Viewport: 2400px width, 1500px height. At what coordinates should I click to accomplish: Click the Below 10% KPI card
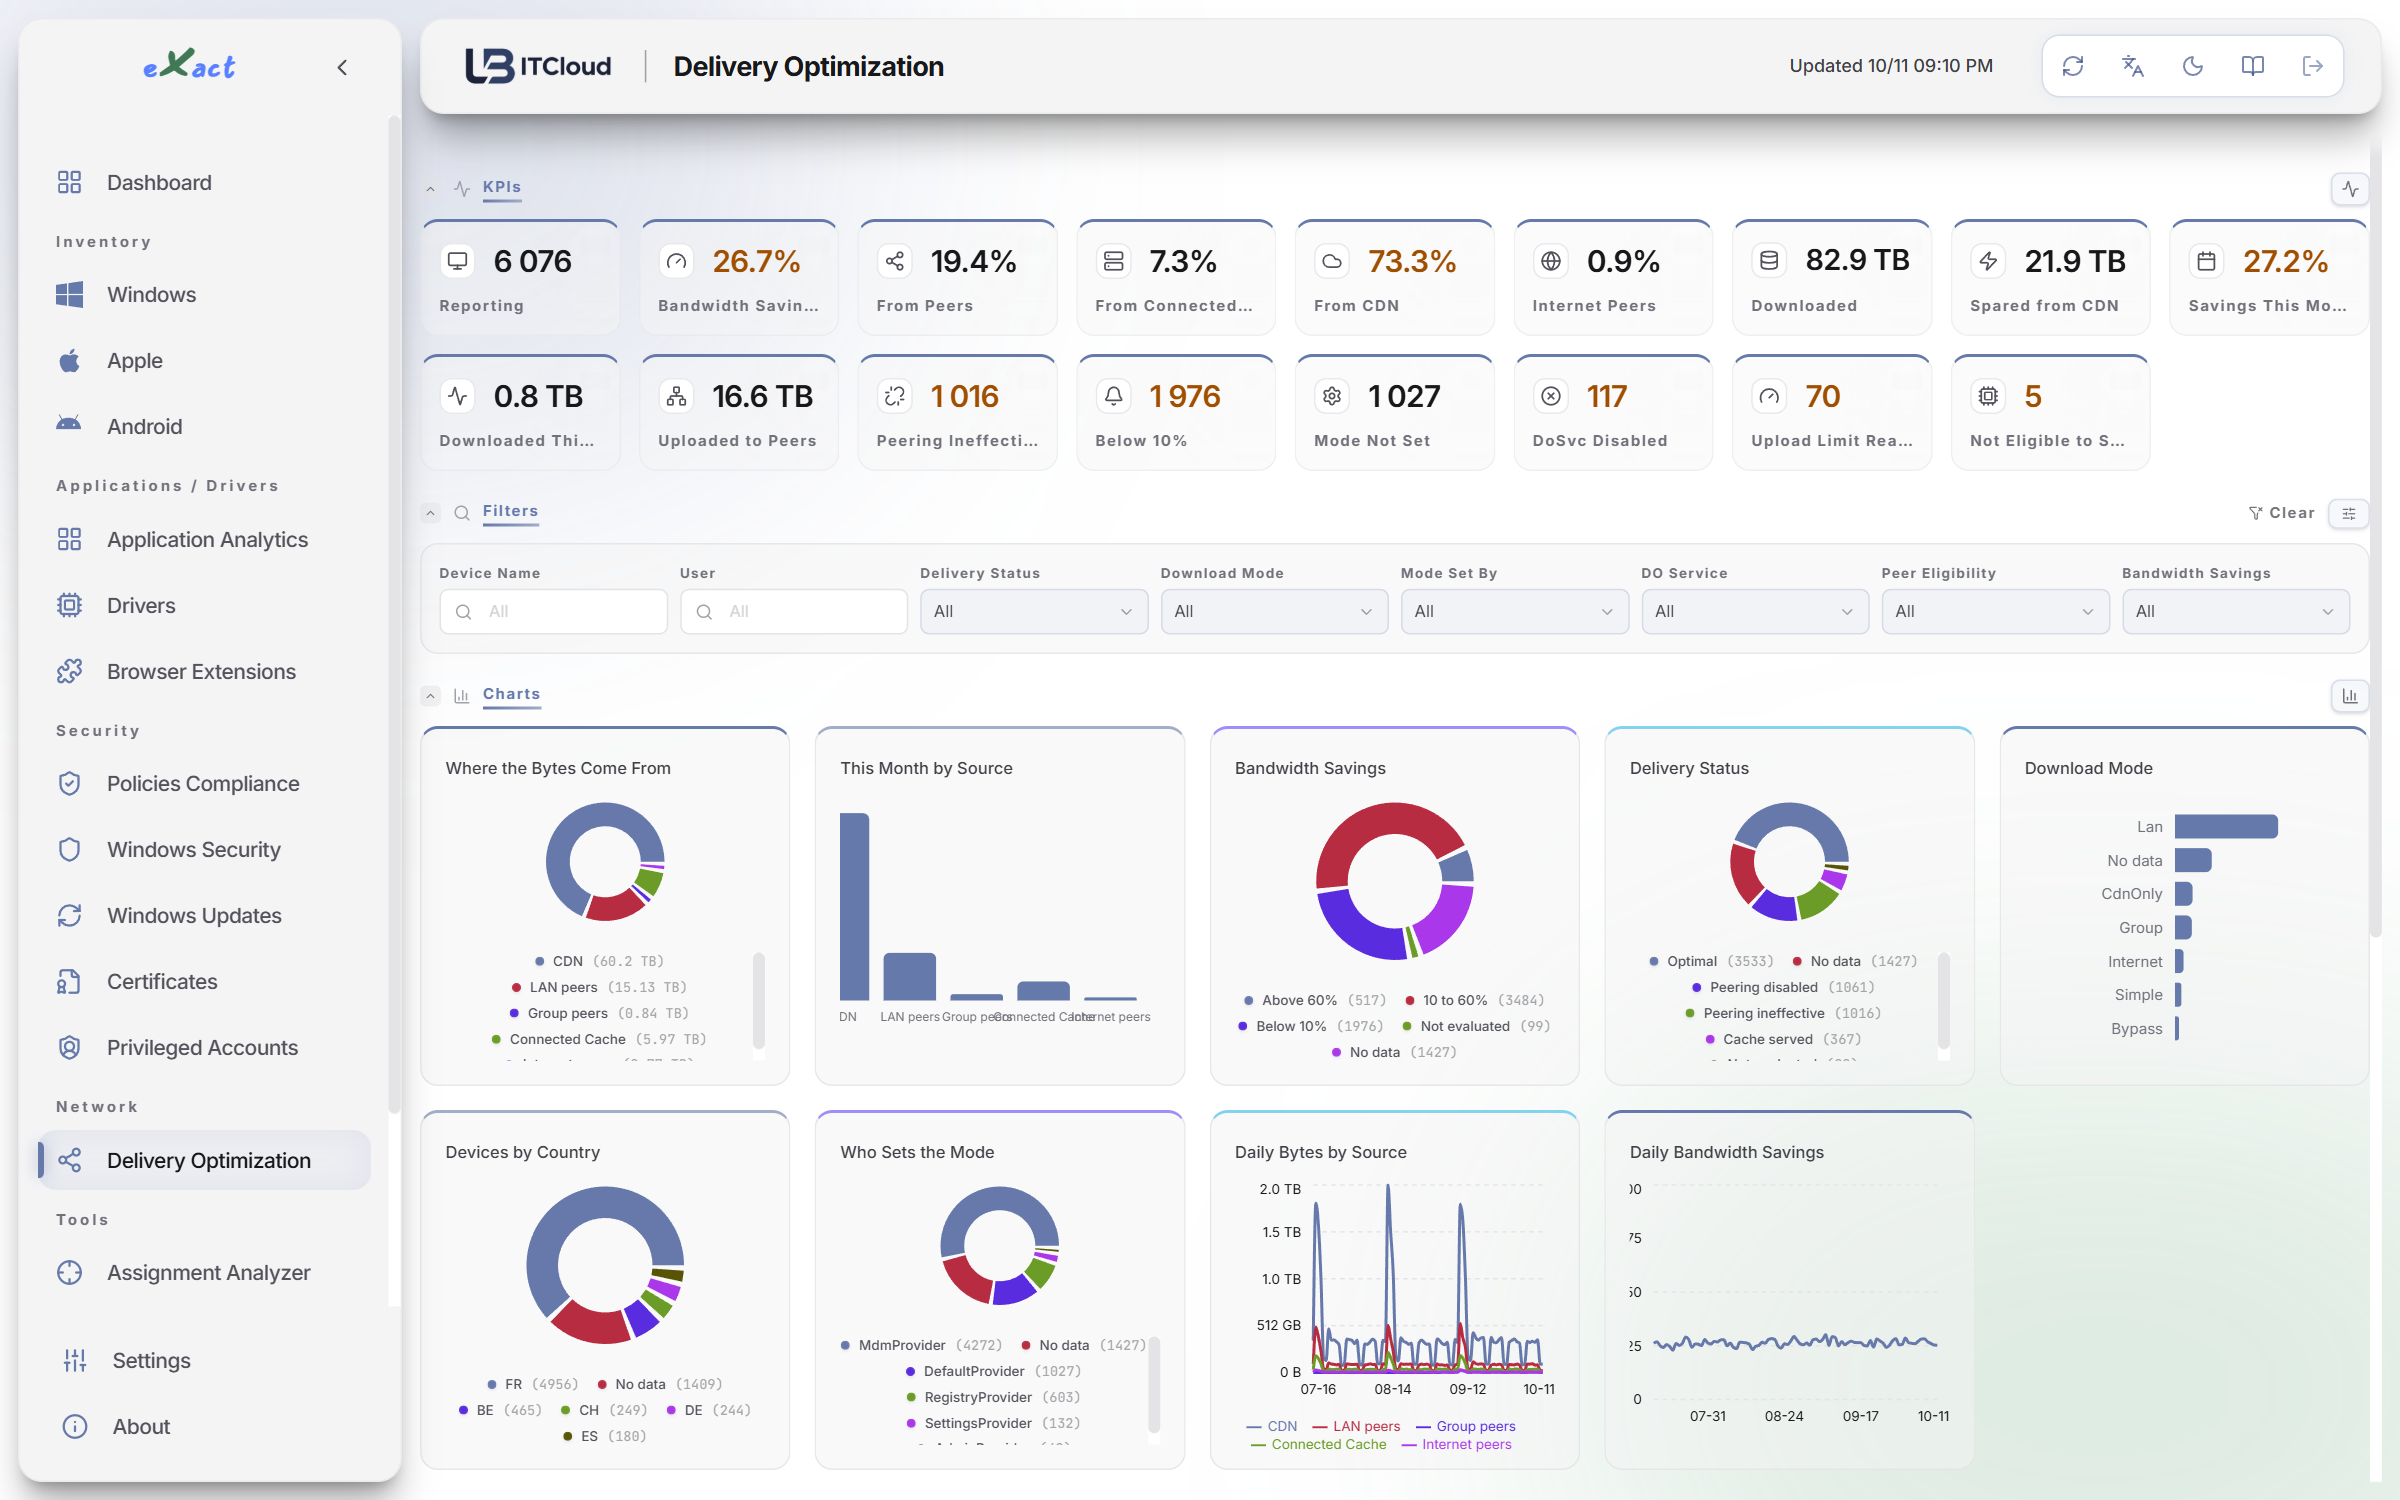click(1176, 413)
